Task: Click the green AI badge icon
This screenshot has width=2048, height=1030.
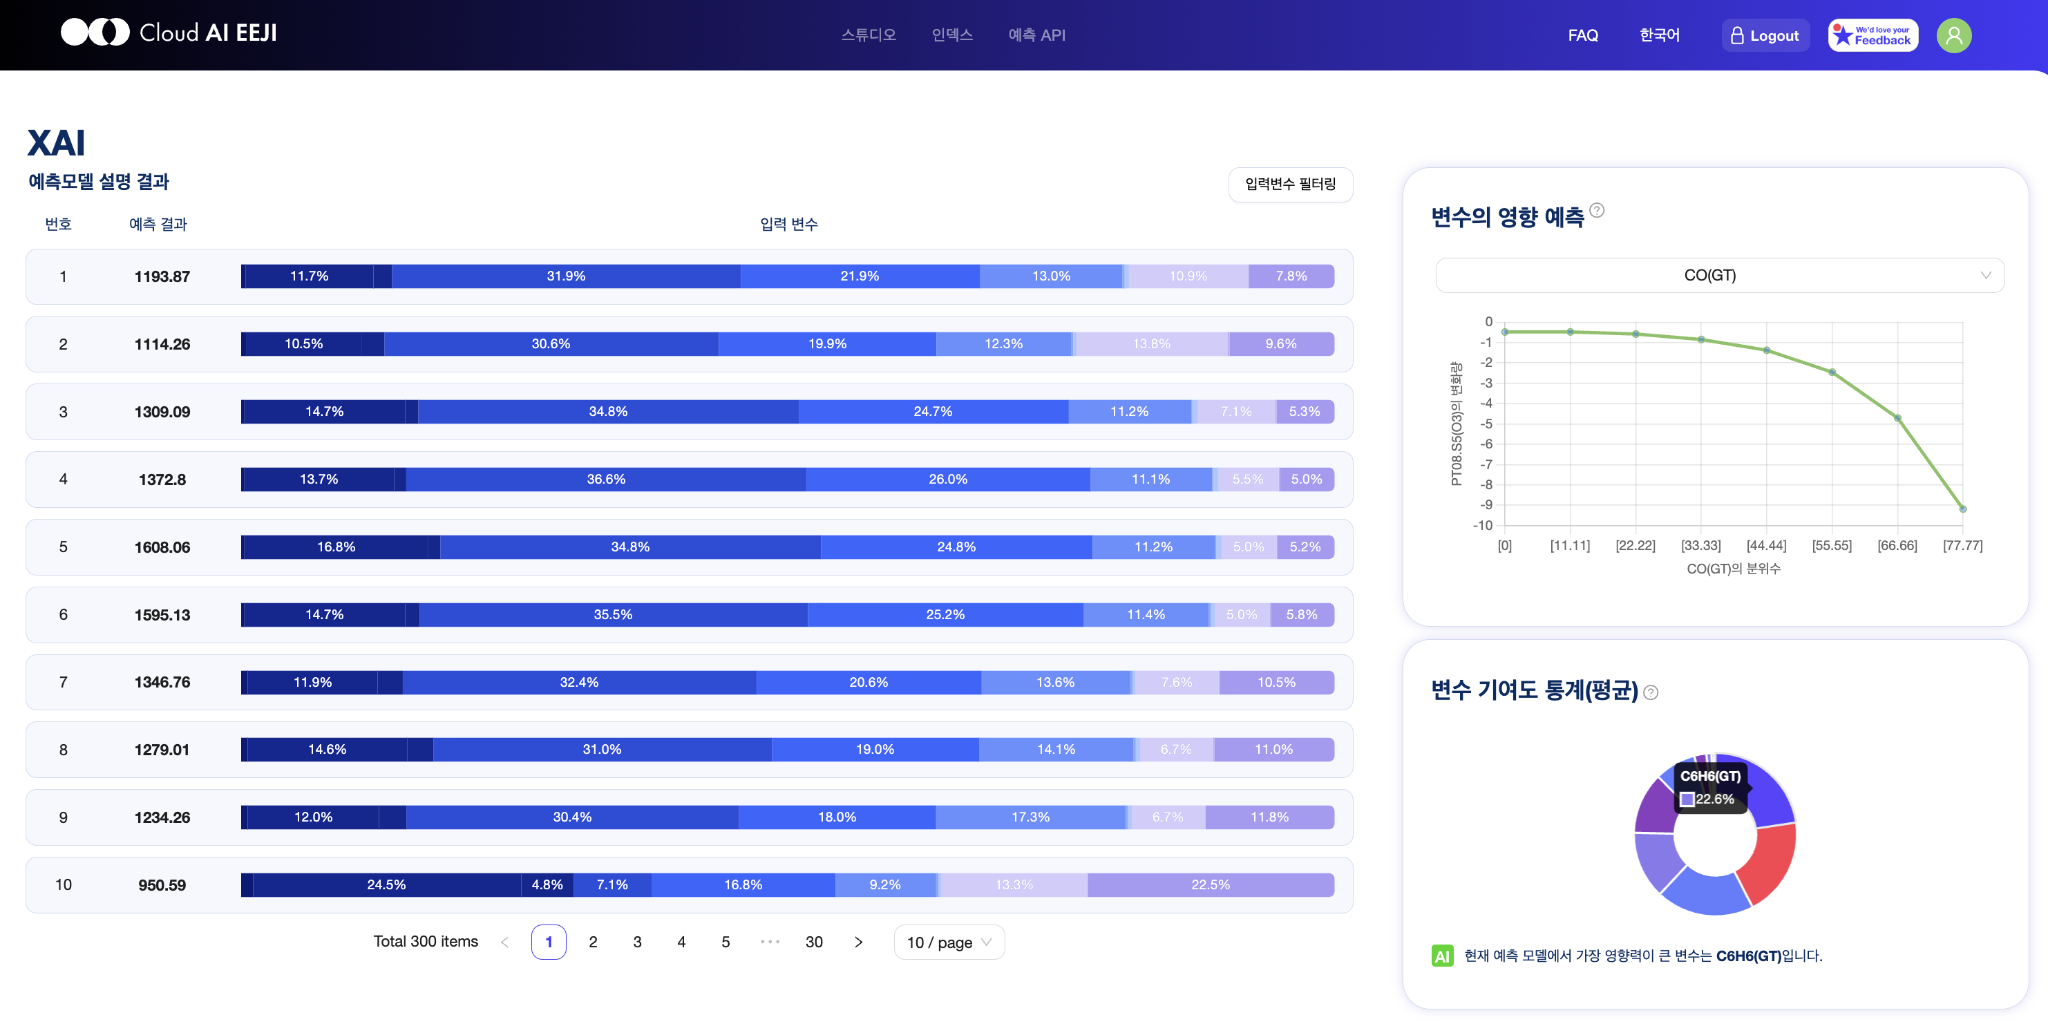Action: pos(1442,956)
